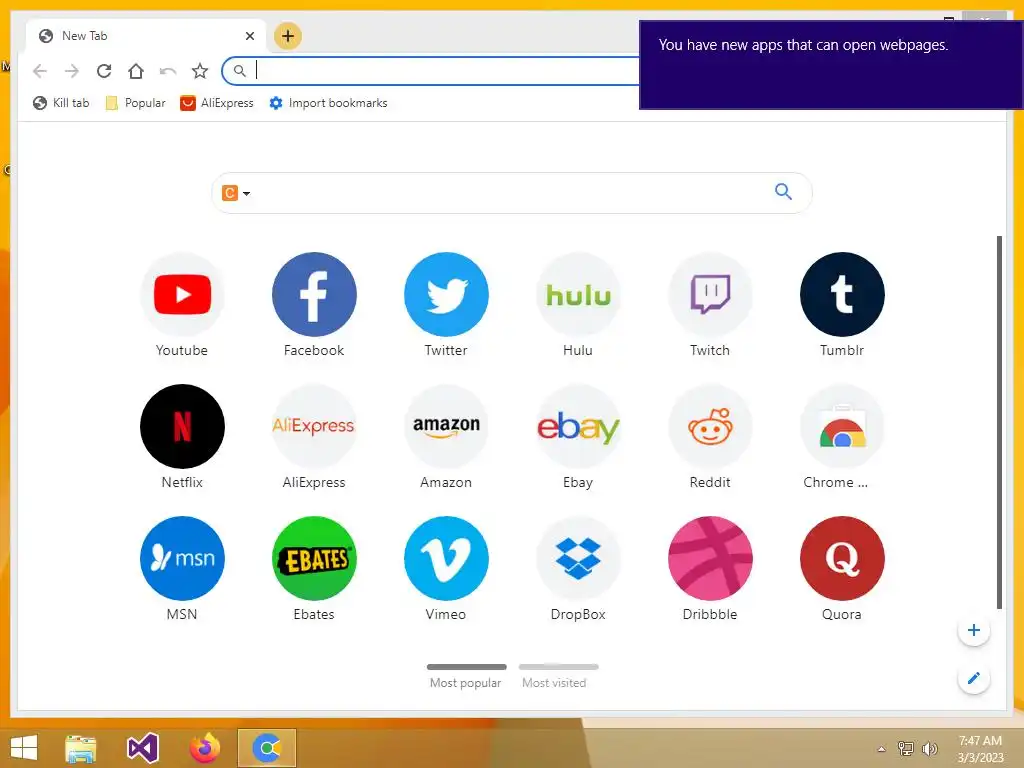The height and width of the screenshot is (768, 1024).
Task: Open the taskbar clock showing 7:47 AM
Action: tap(980, 749)
